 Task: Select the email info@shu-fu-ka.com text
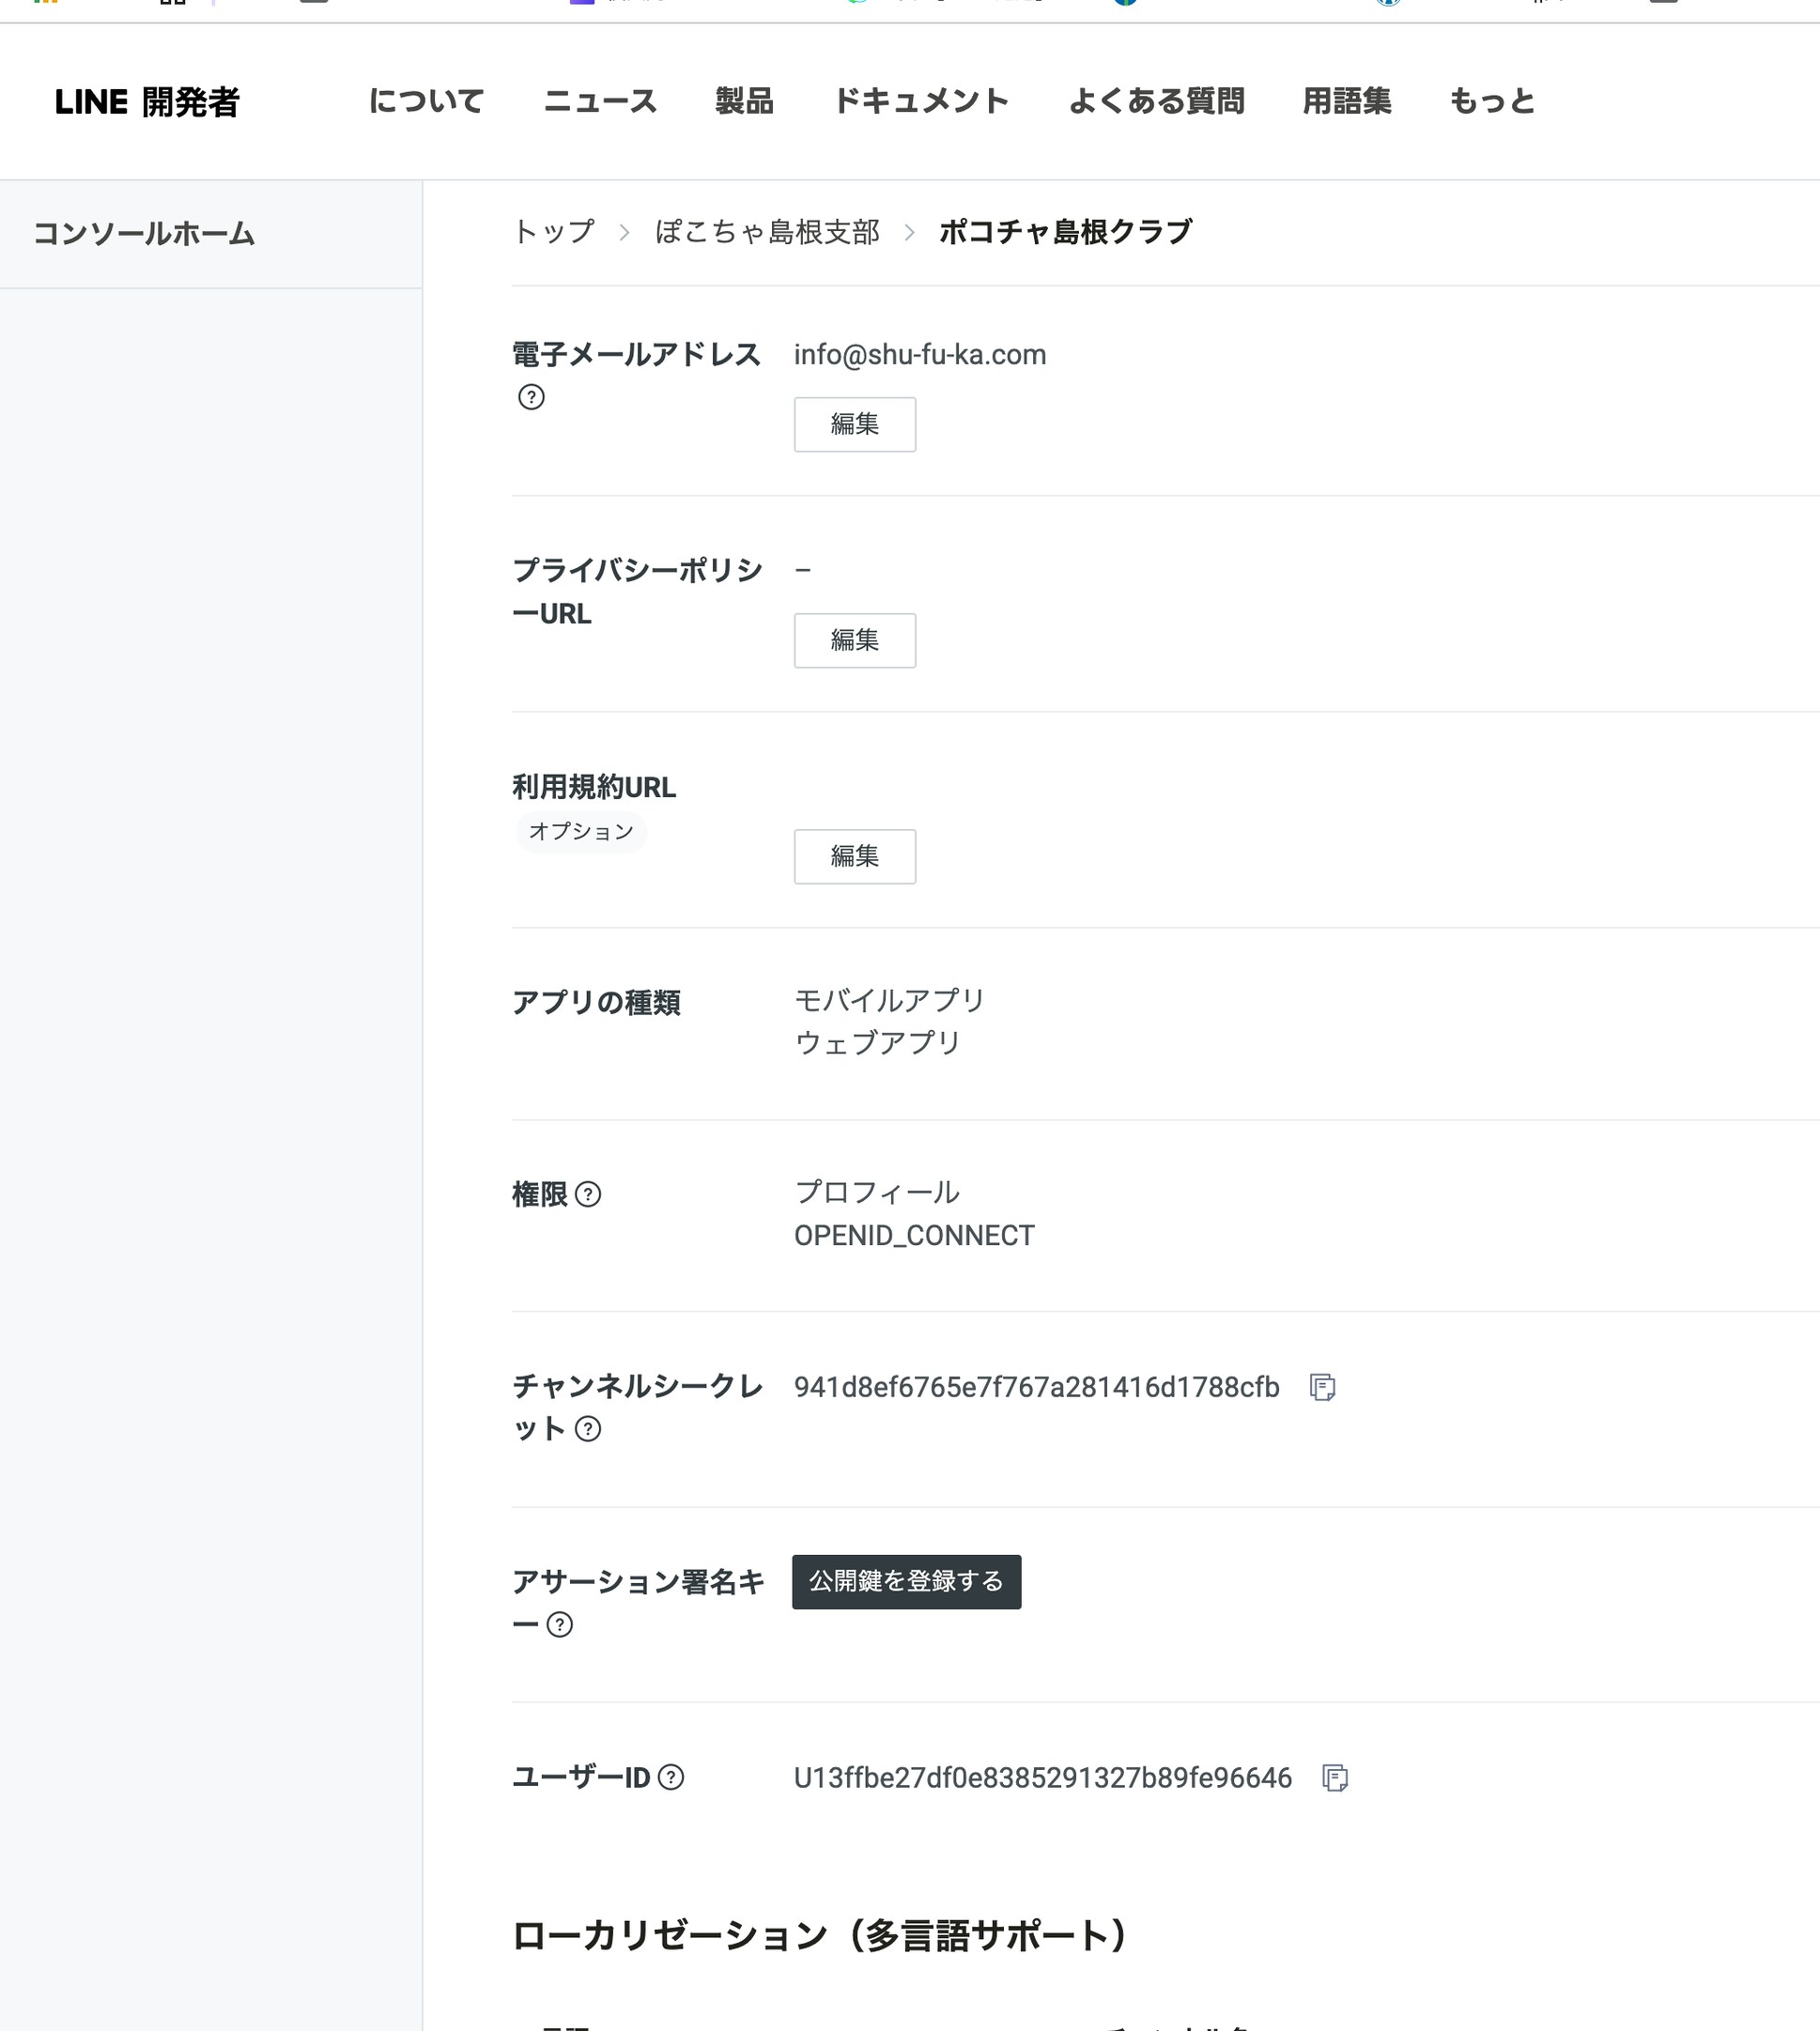coord(920,355)
